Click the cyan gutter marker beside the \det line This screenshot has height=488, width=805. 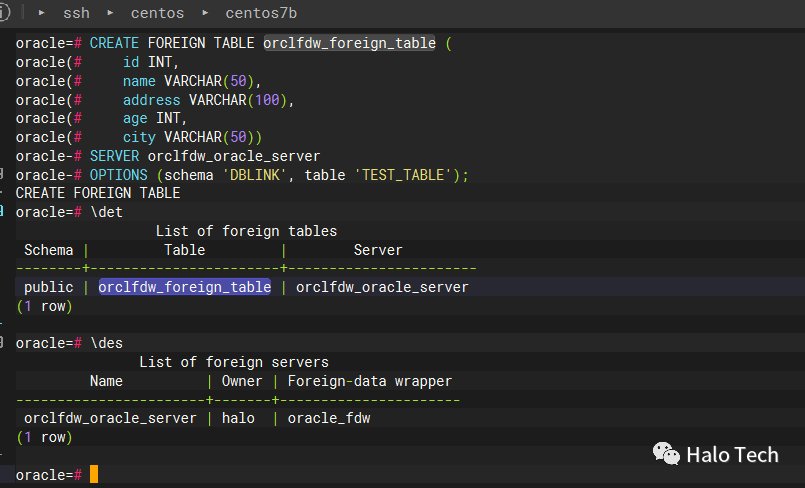[2, 210]
